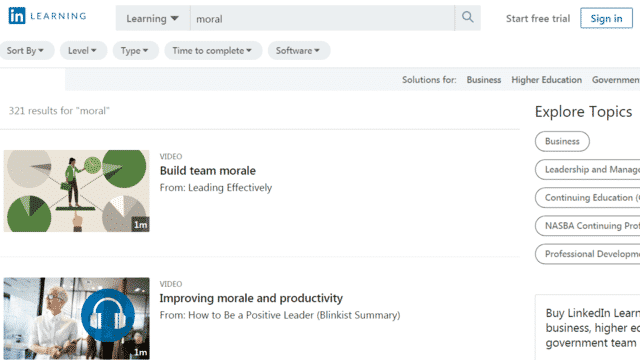Expand the Type filter
Image resolution: width=640 pixels, height=360 pixels.
[135, 51]
